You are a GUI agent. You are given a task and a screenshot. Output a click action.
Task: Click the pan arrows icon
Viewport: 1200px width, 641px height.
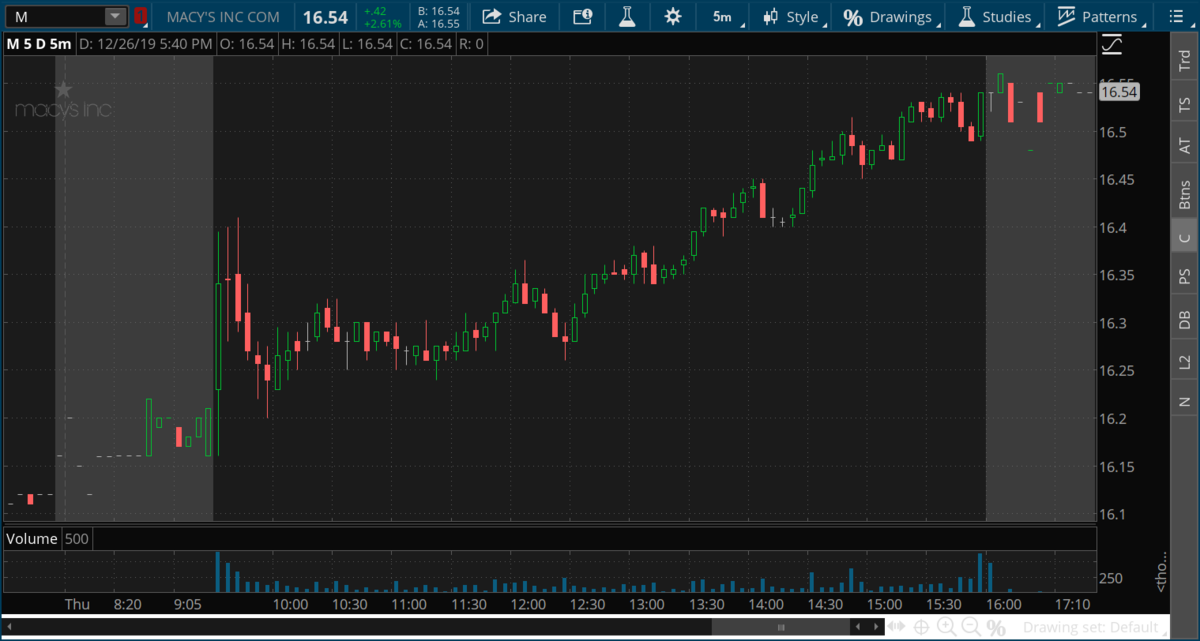[894, 627]
